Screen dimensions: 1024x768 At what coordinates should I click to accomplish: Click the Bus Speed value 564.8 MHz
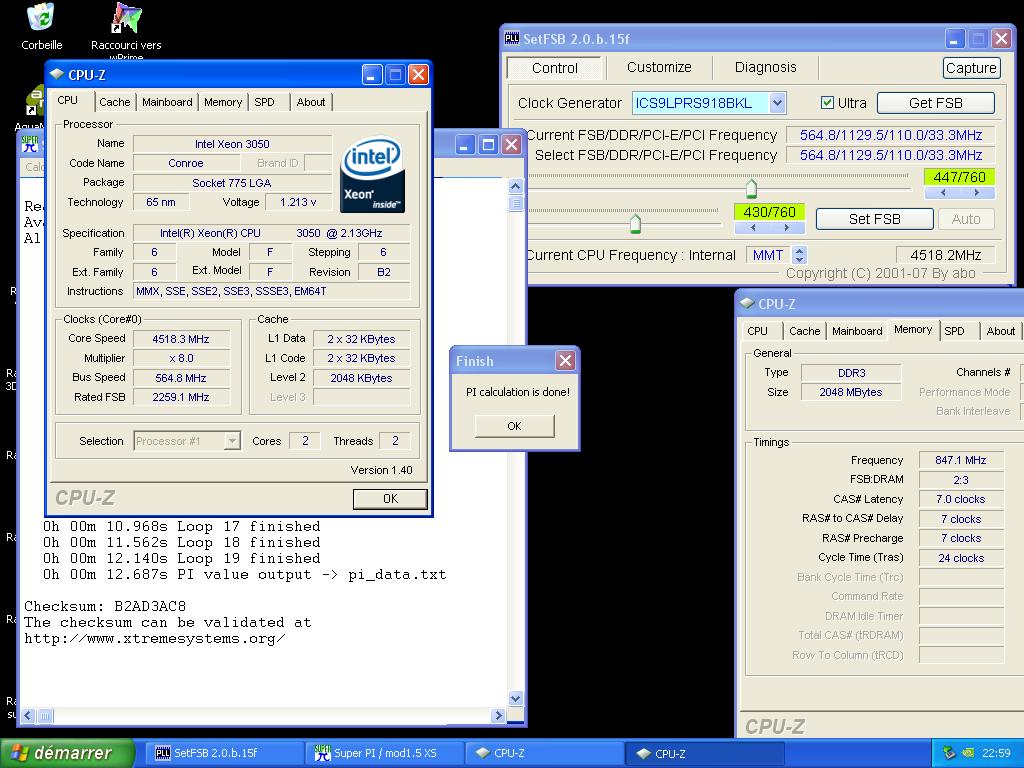(x=181, y=378)
